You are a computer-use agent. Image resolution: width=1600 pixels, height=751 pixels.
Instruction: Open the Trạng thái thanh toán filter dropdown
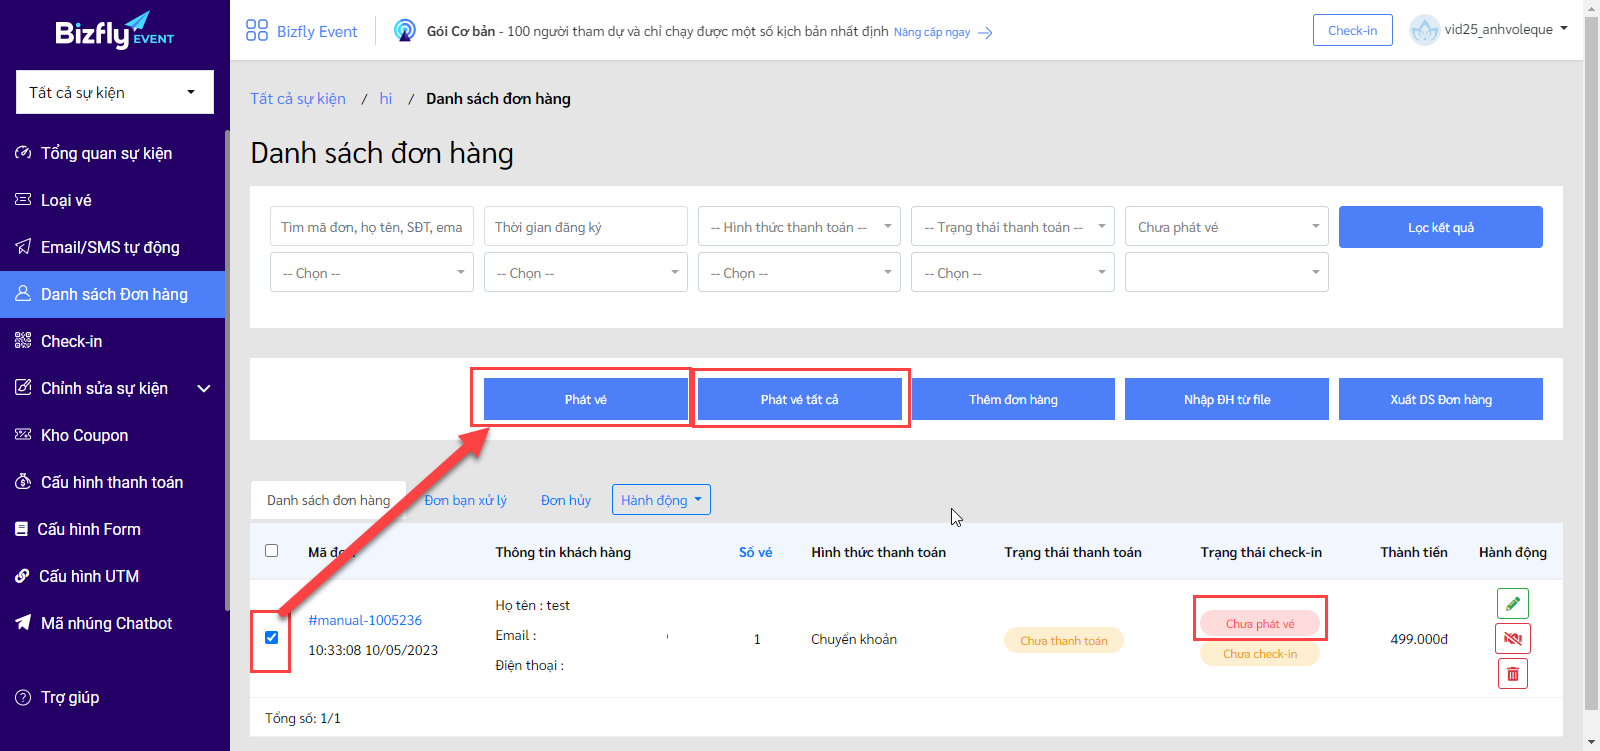point(1013,227)
